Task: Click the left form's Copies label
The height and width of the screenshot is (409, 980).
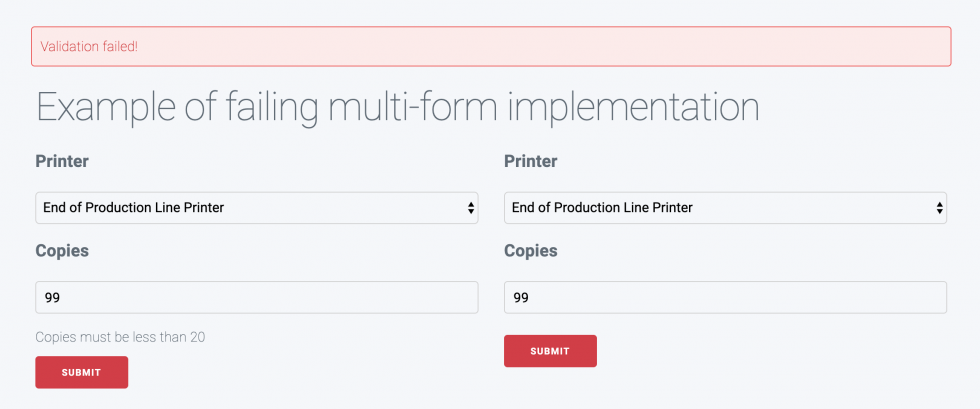Action: point(62,251)
